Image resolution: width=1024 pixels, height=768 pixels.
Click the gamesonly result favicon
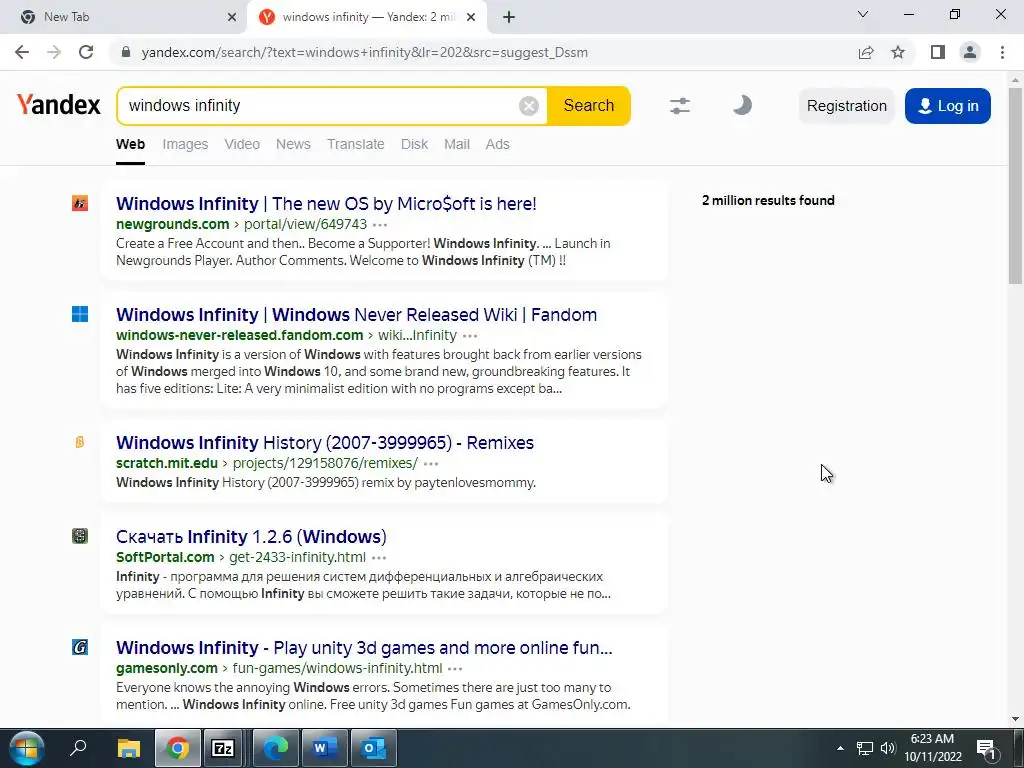click(x=80, y=647)
